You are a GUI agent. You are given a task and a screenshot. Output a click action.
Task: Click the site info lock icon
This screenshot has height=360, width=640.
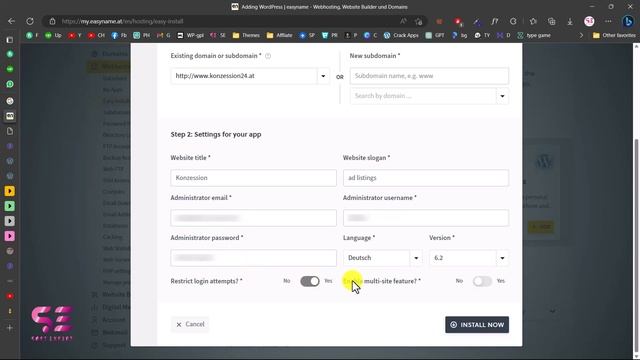click(52, 21)
